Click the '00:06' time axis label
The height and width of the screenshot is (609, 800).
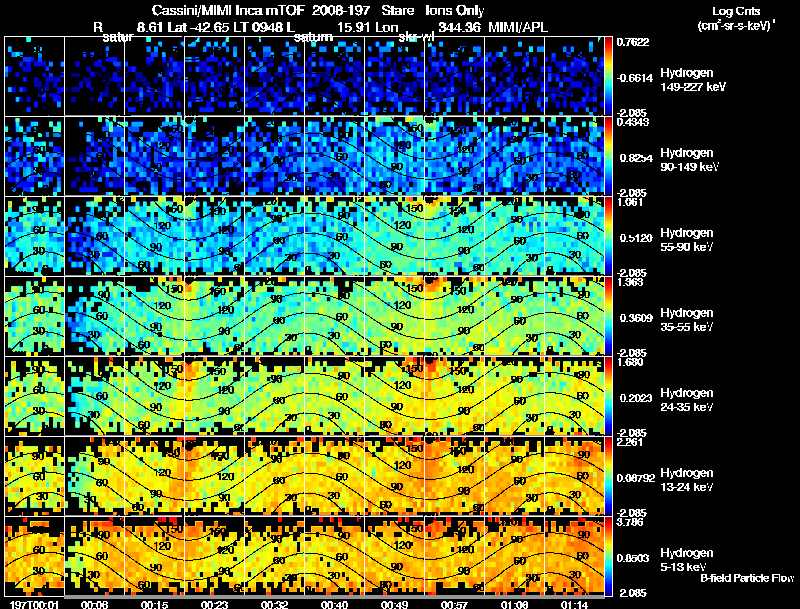coord(93,605)
